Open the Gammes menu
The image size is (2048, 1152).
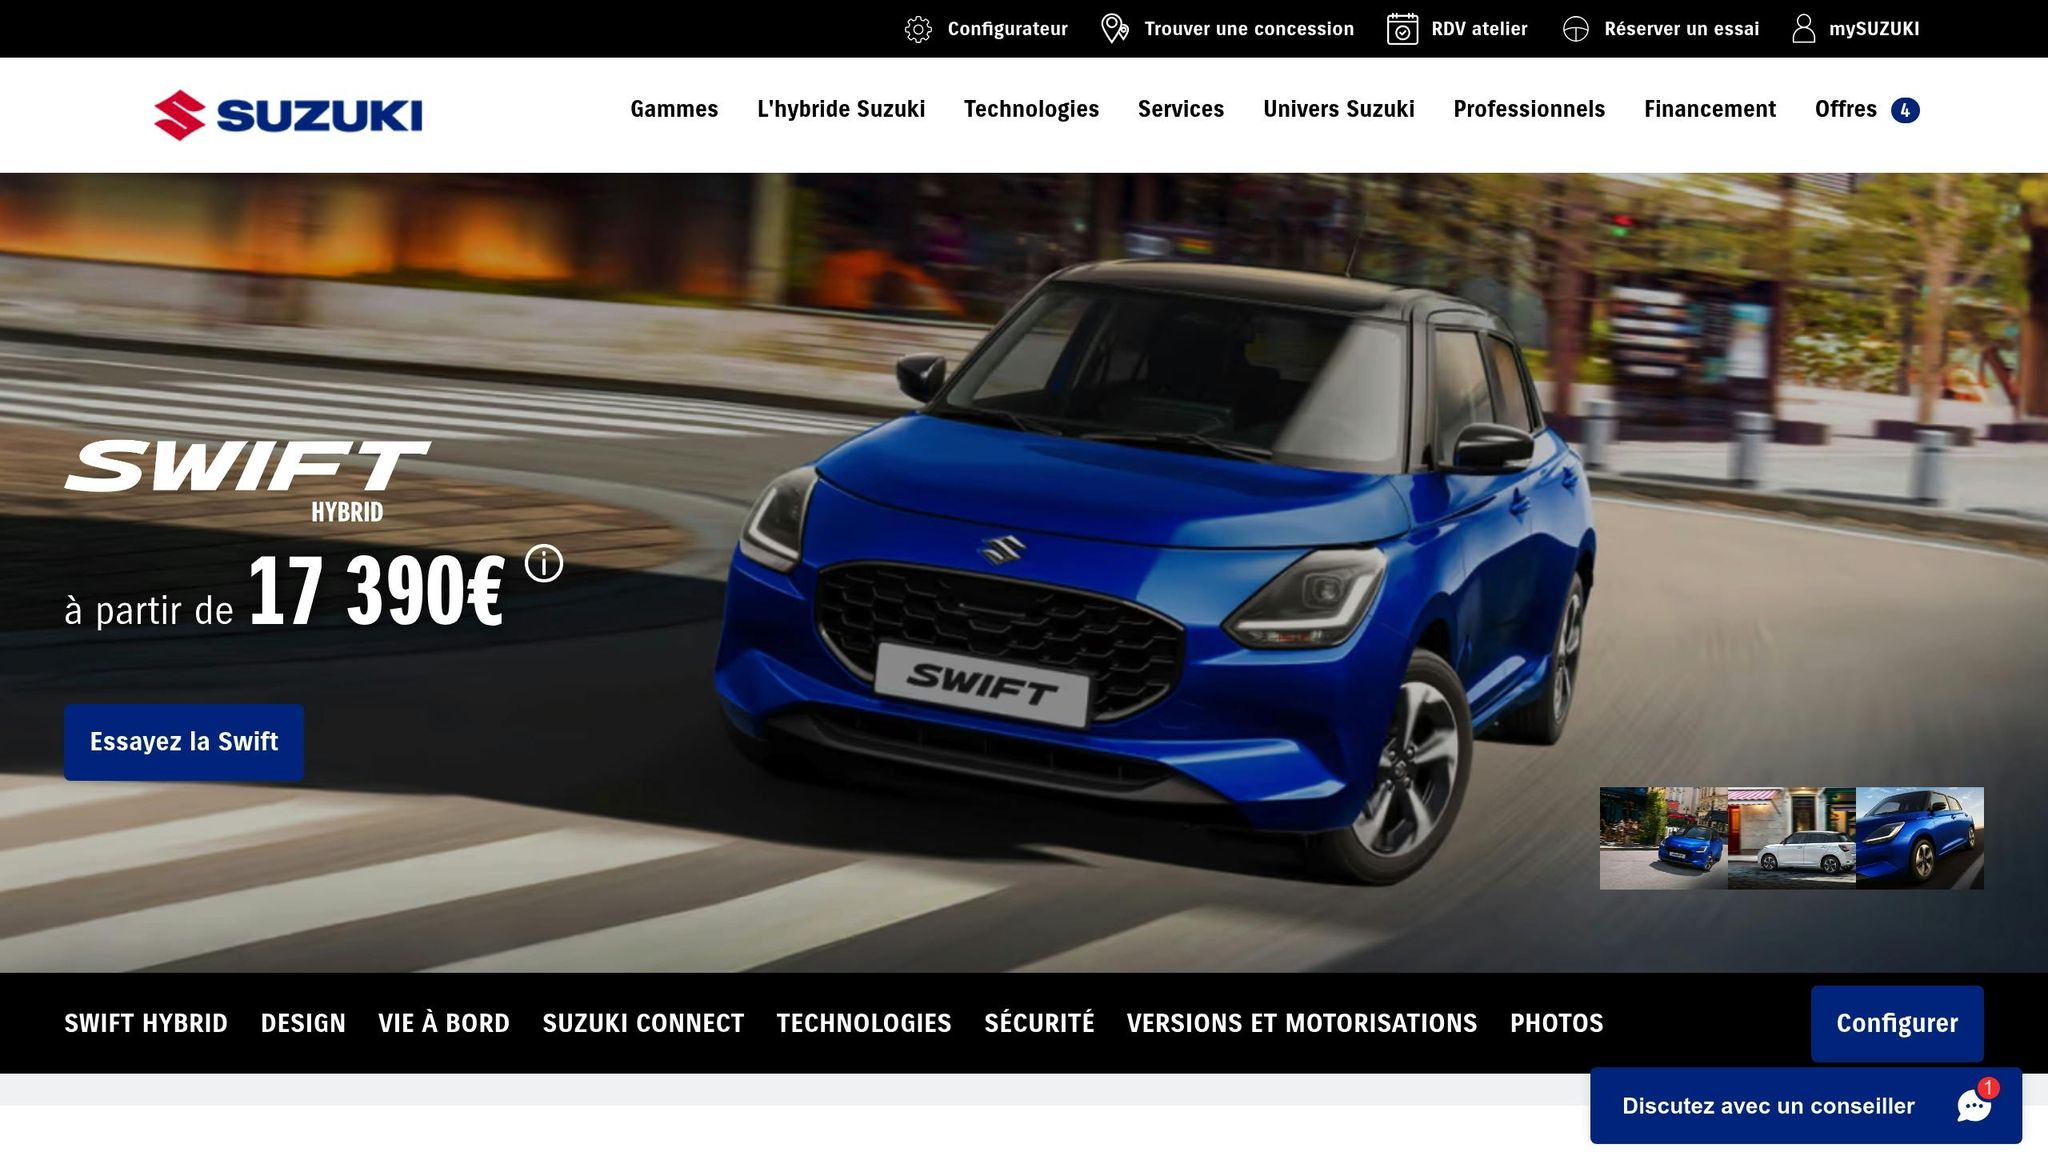673,109
